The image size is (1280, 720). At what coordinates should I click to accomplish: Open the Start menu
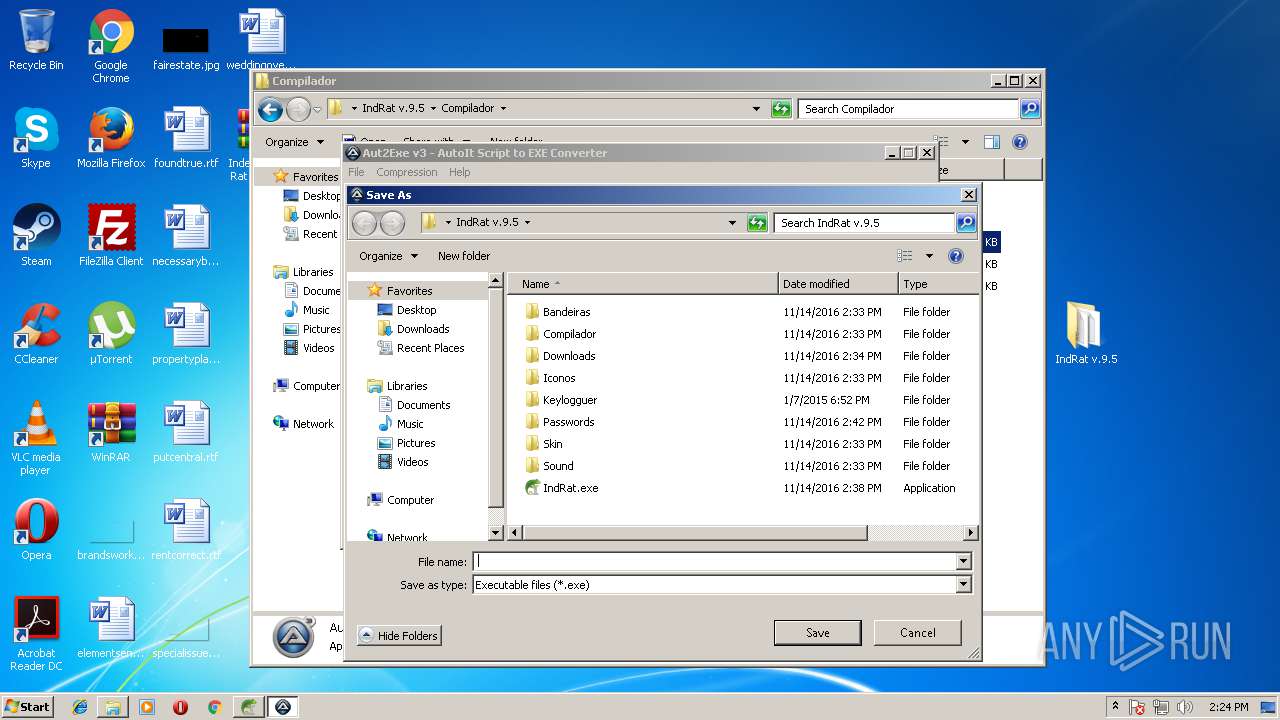pos(27,707)
